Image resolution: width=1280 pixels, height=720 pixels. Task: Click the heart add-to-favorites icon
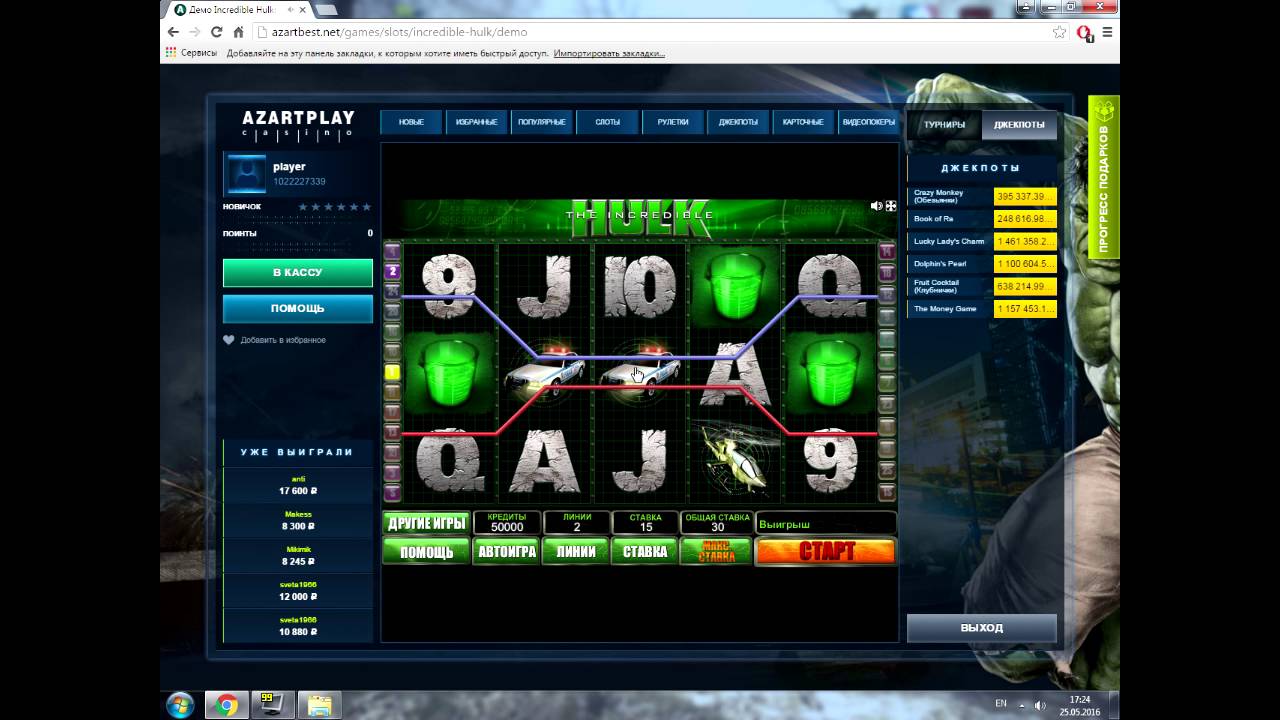229,340
